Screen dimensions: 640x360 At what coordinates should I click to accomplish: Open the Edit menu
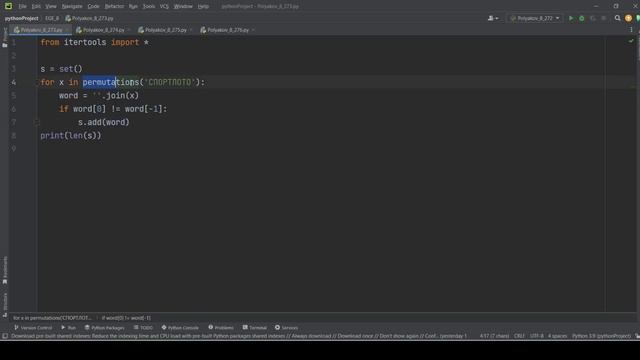coord(36,6)
